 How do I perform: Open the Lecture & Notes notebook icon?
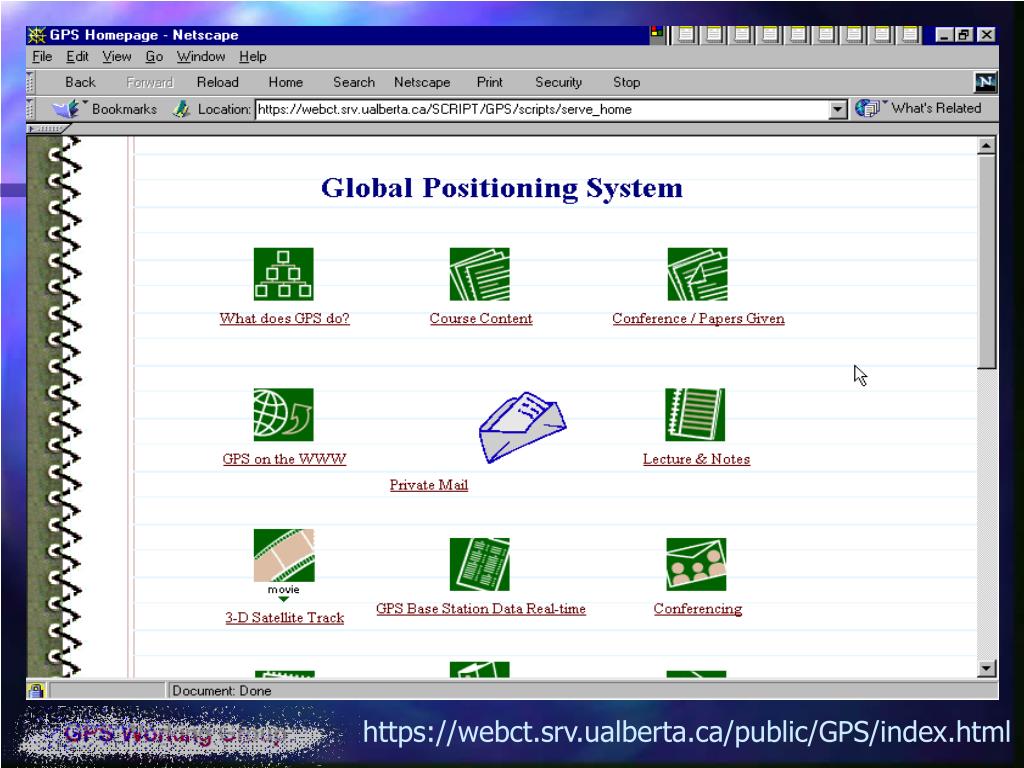point(695,415)
